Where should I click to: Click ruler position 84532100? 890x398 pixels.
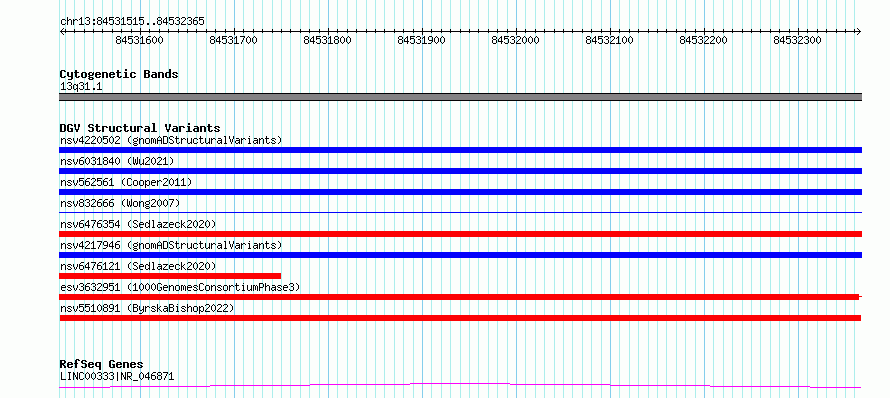(x=609, y=40)
